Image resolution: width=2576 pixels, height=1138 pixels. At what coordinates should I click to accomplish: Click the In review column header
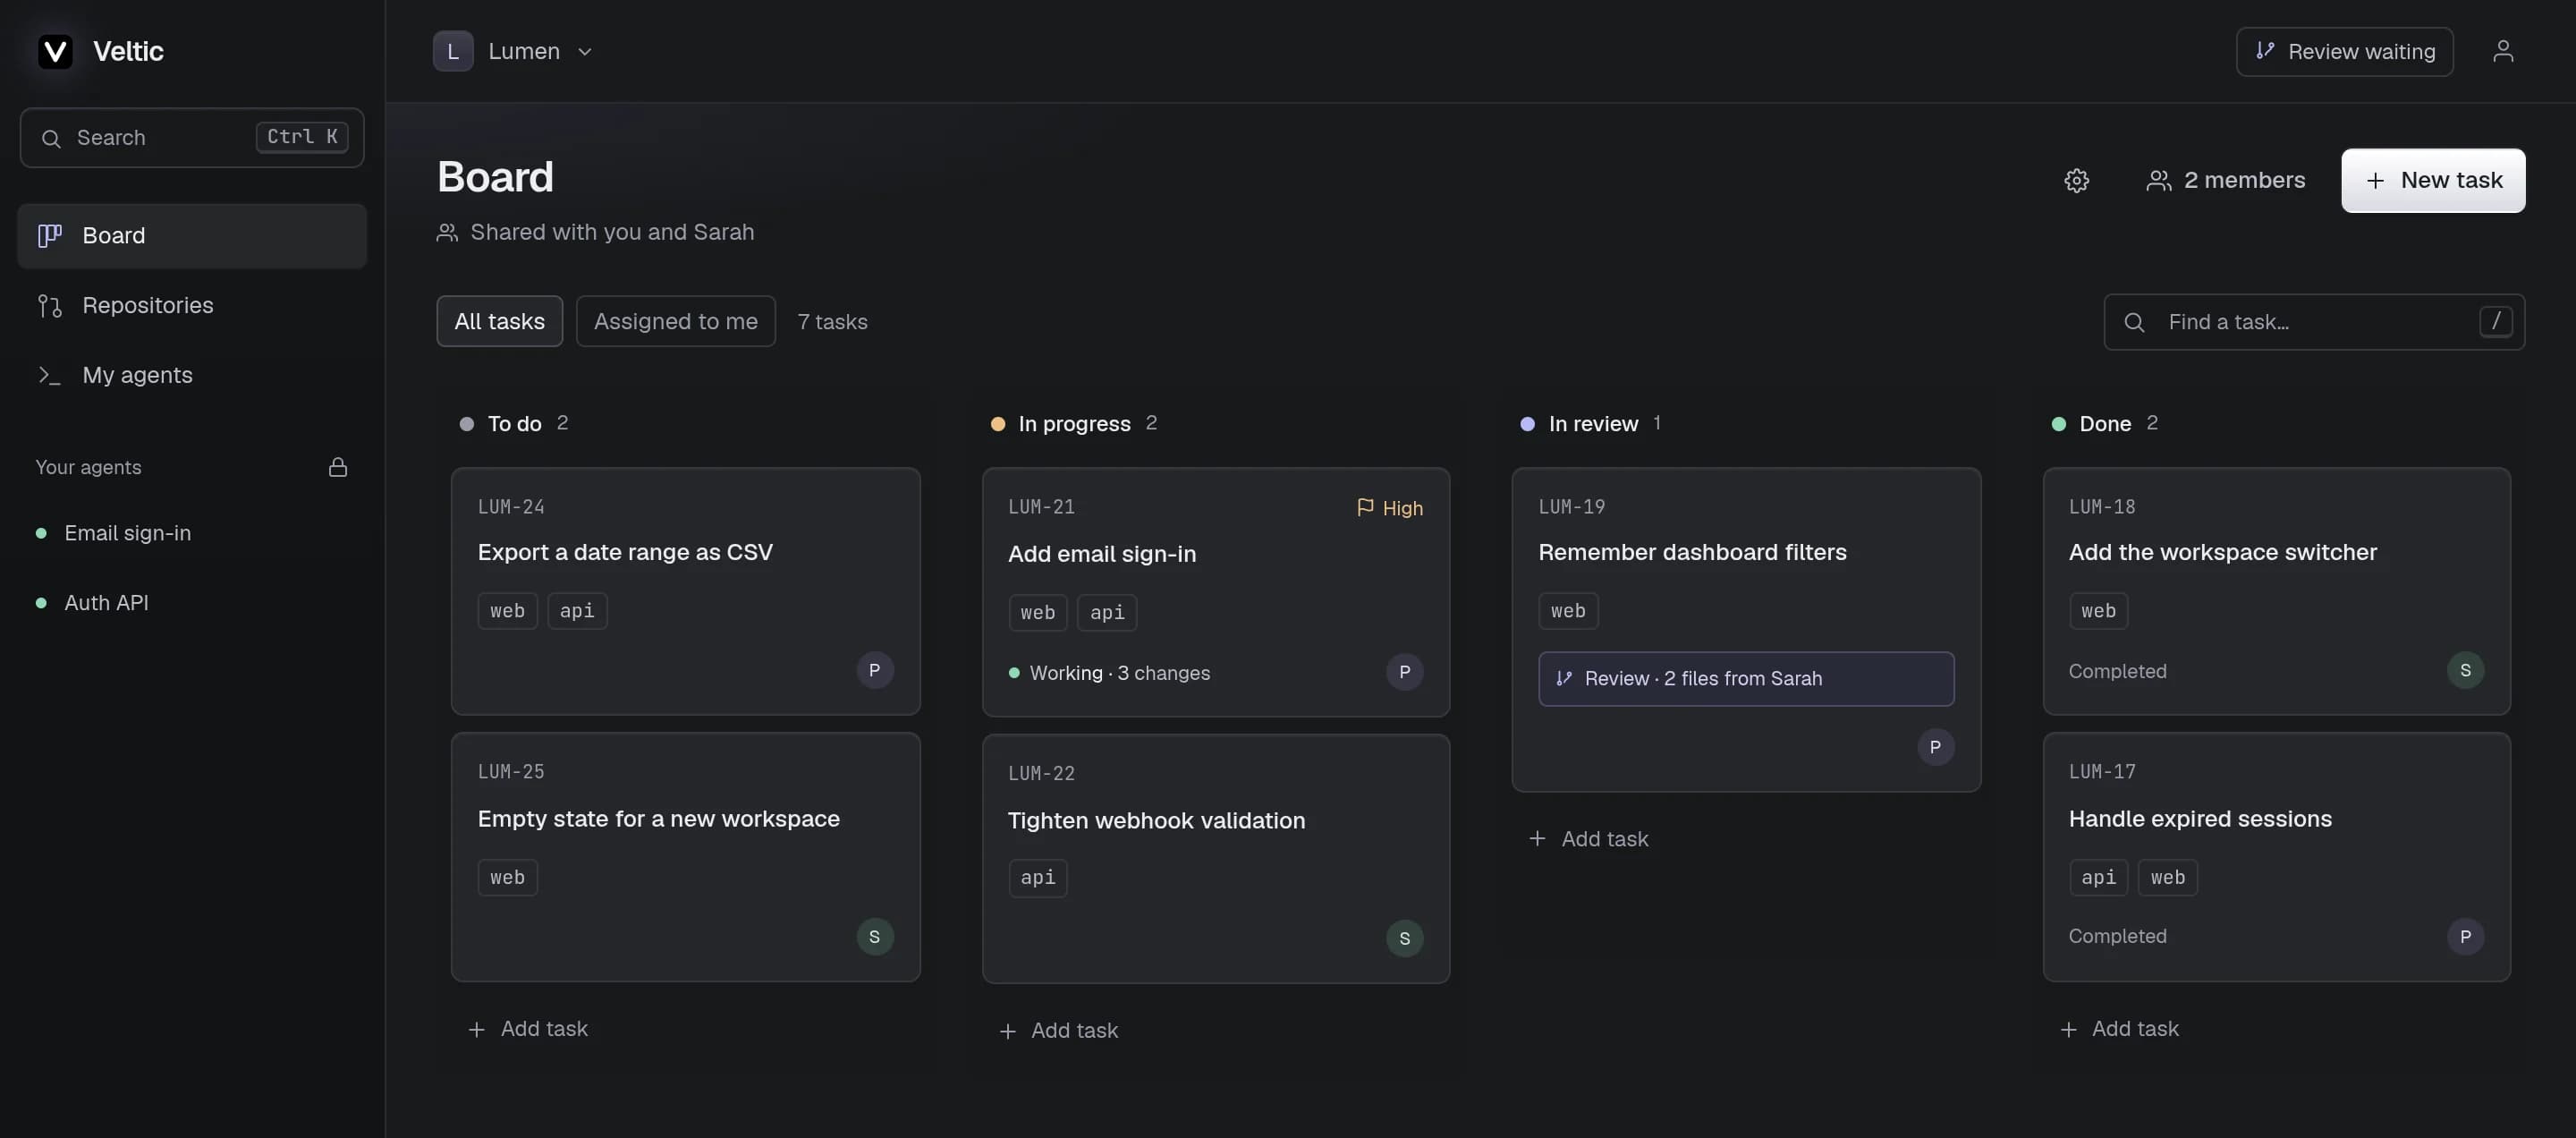pyautogui.click(x=1592, y=424)
